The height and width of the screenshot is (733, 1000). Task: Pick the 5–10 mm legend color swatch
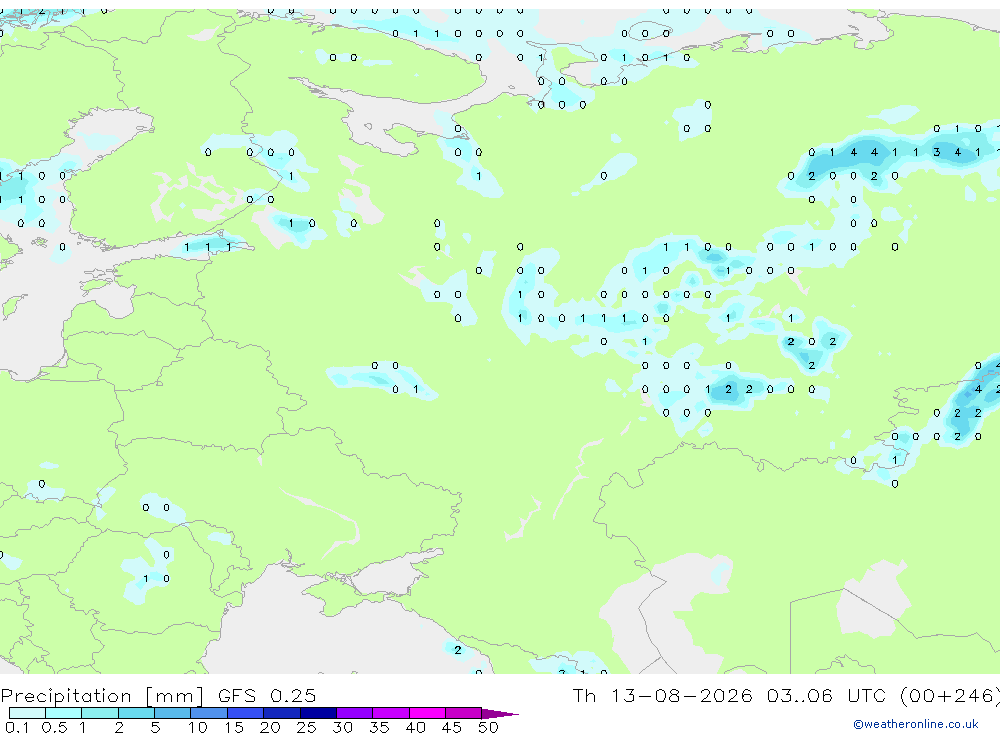tap(173, 713)
